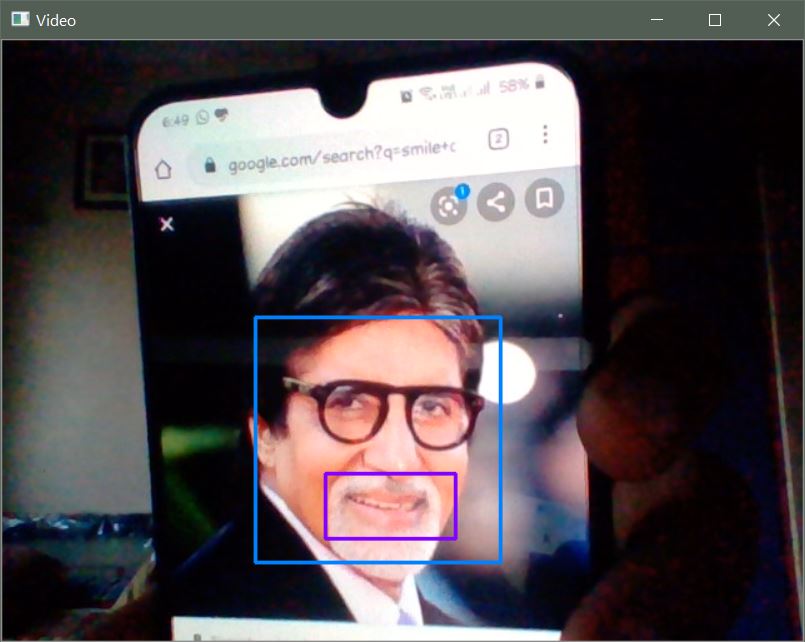Open the three-dot browser menu
Viewport: 805px width, 642px height.
(545, 134)
